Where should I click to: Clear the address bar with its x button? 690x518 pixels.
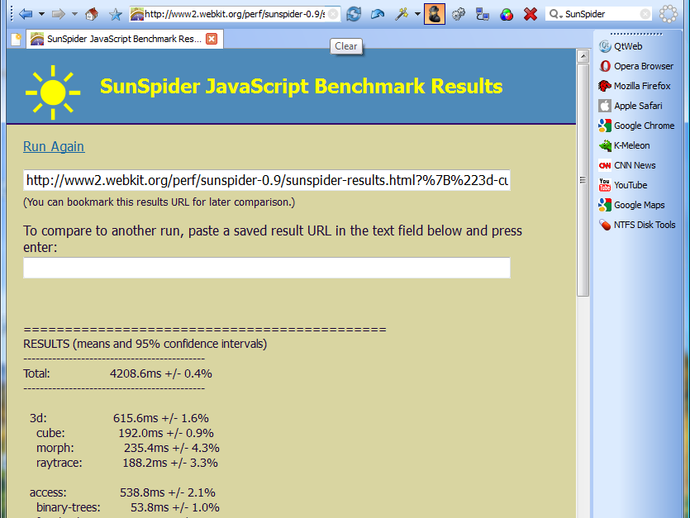point(334,14)
